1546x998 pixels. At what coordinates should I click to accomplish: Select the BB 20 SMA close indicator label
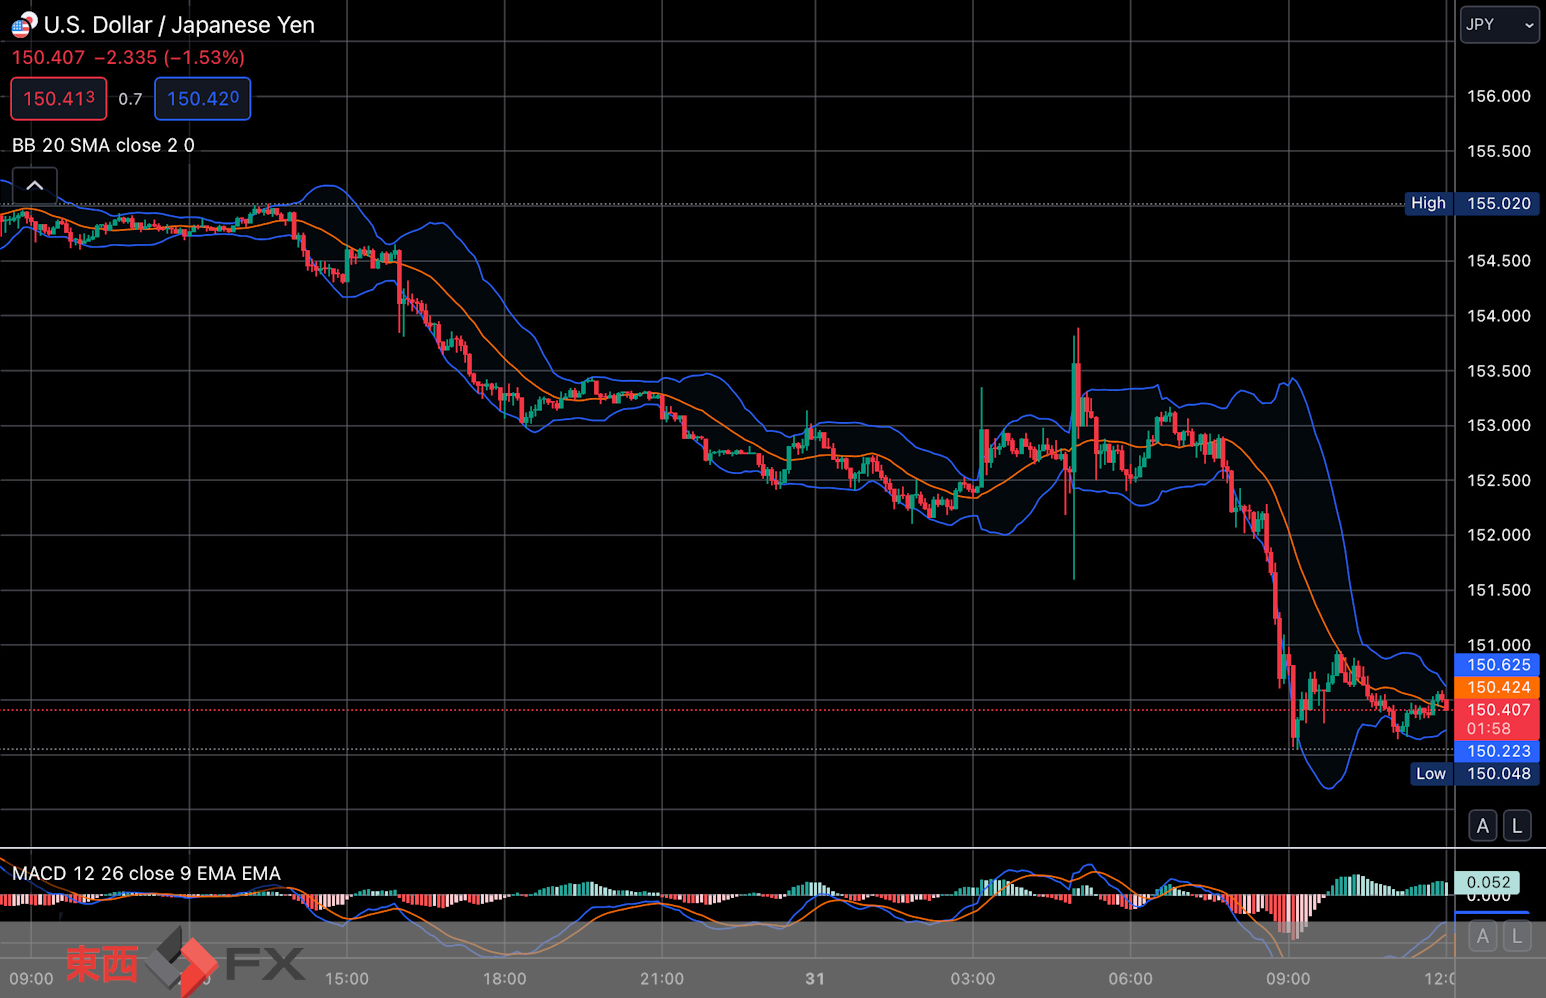click(103, 145)
